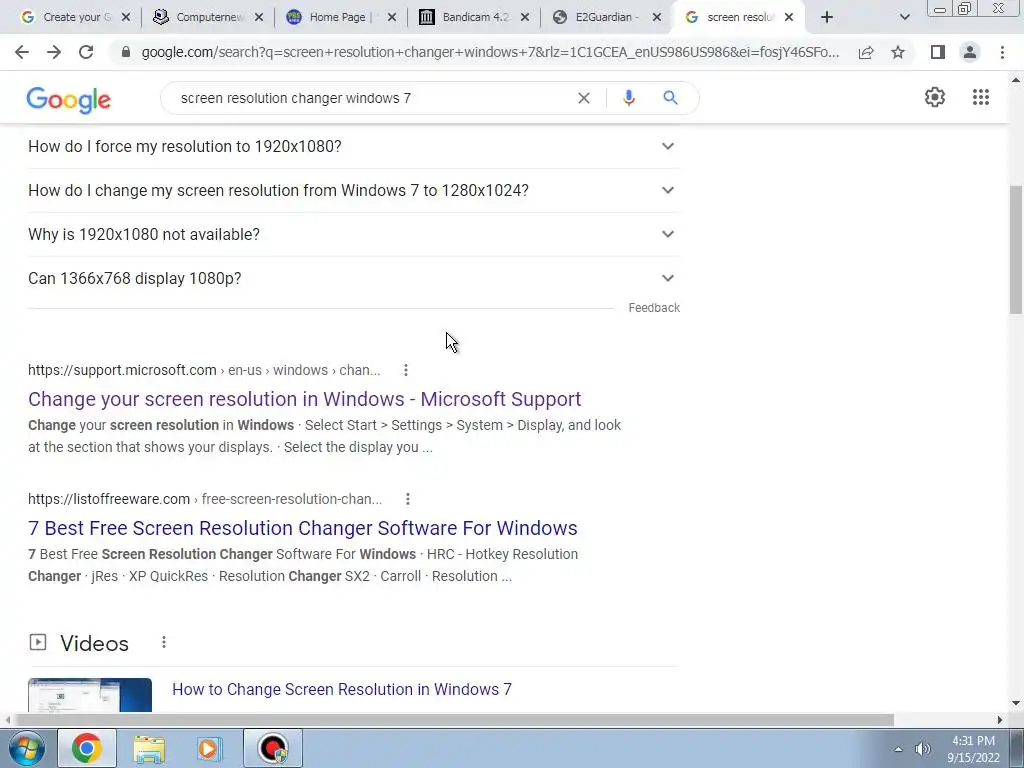Open the browser side panel
The image size is (1024, 768).
tap(938, 52)
